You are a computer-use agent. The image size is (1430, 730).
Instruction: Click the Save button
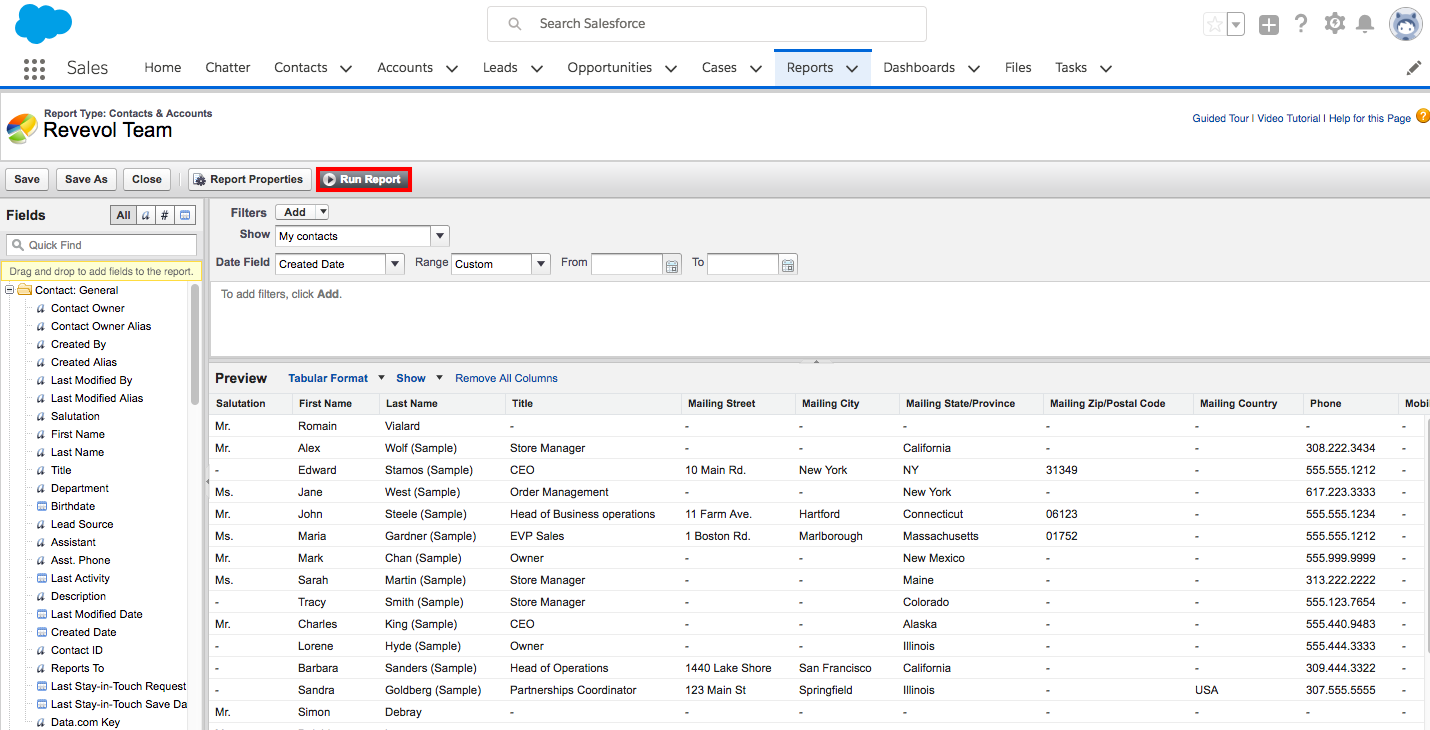pyautogui.click(x=27, y=179)
